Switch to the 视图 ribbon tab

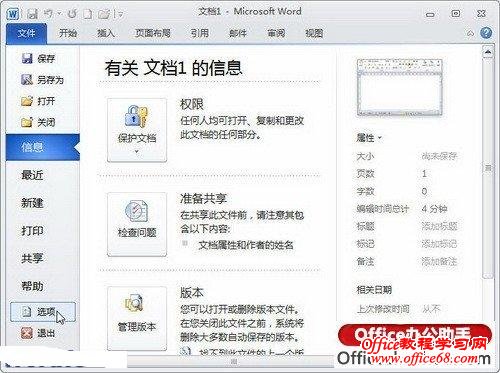[x=314, y=33]
